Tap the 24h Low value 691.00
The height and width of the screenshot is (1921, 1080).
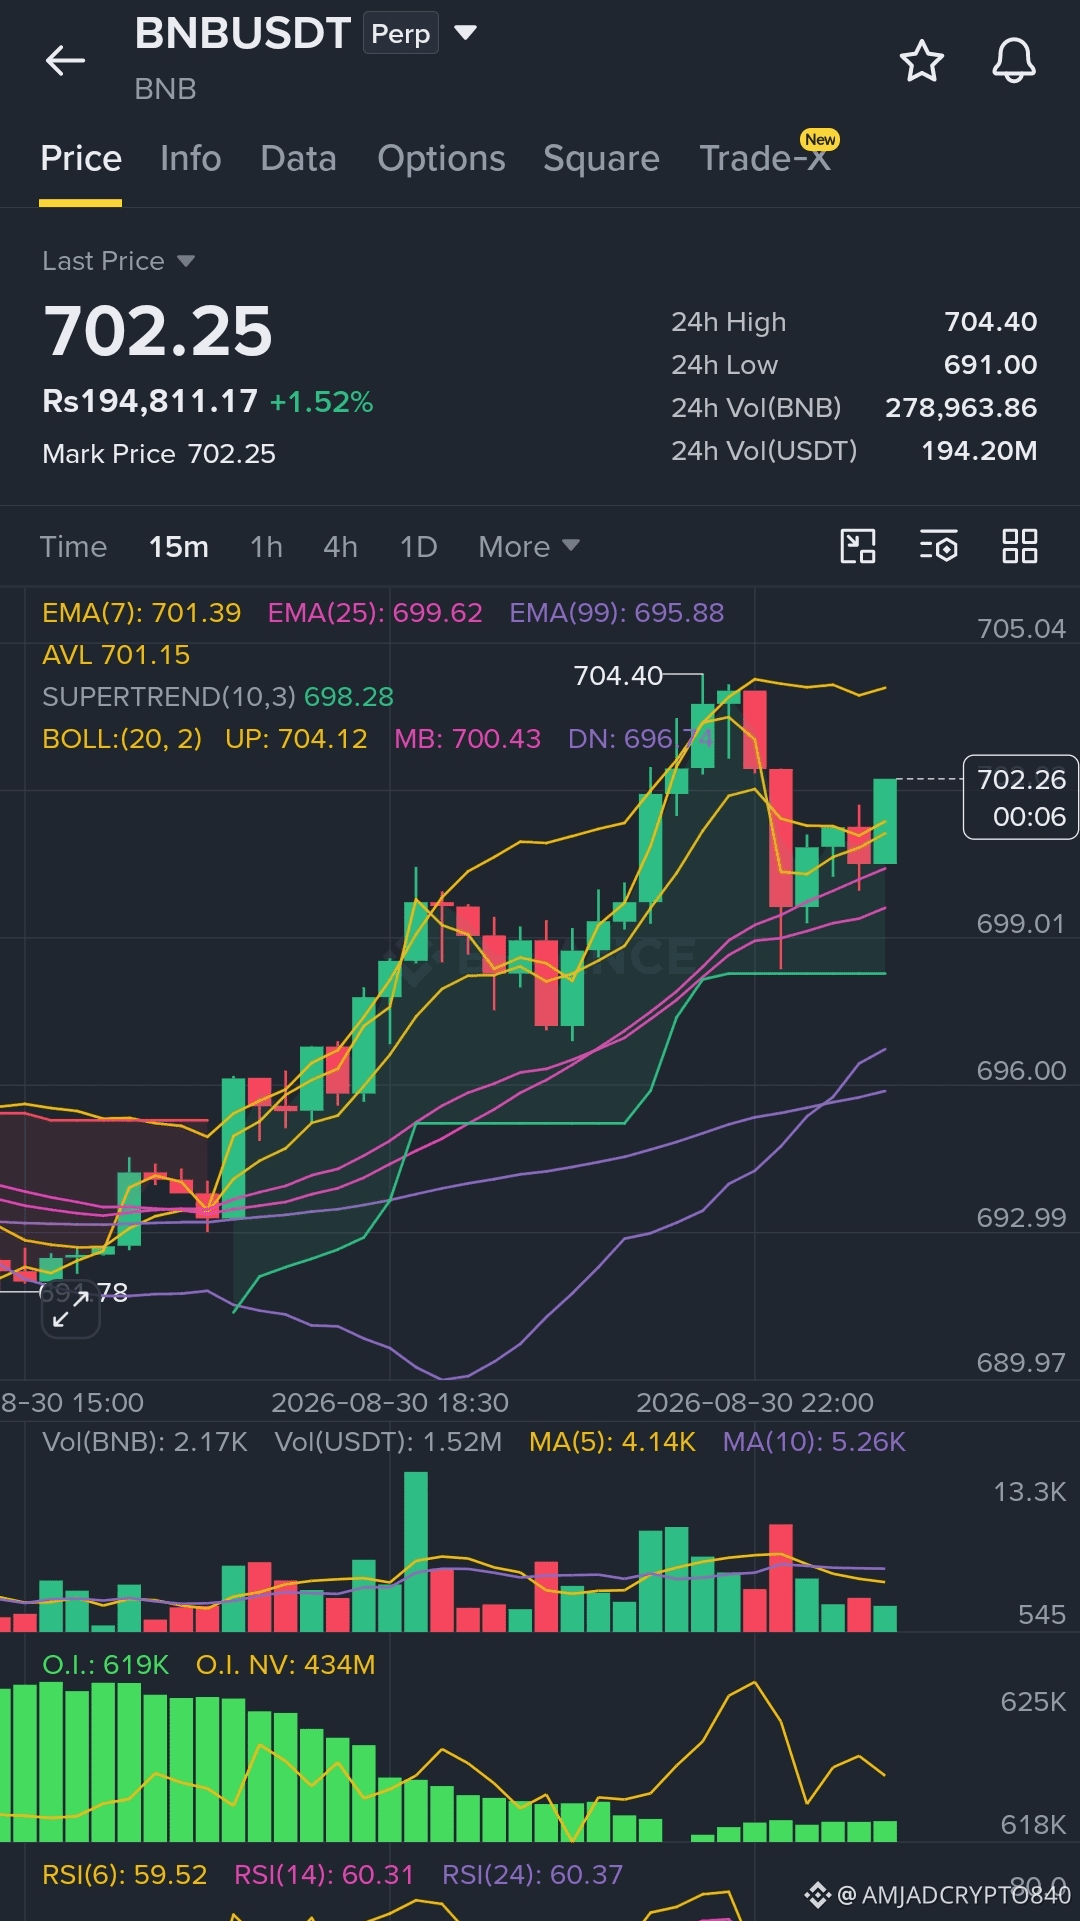click(x=990, y=365)
